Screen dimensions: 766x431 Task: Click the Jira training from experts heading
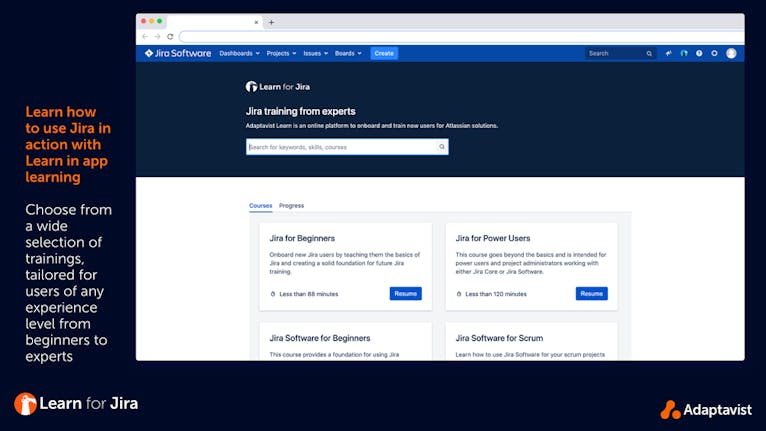[x=300, y=111]
